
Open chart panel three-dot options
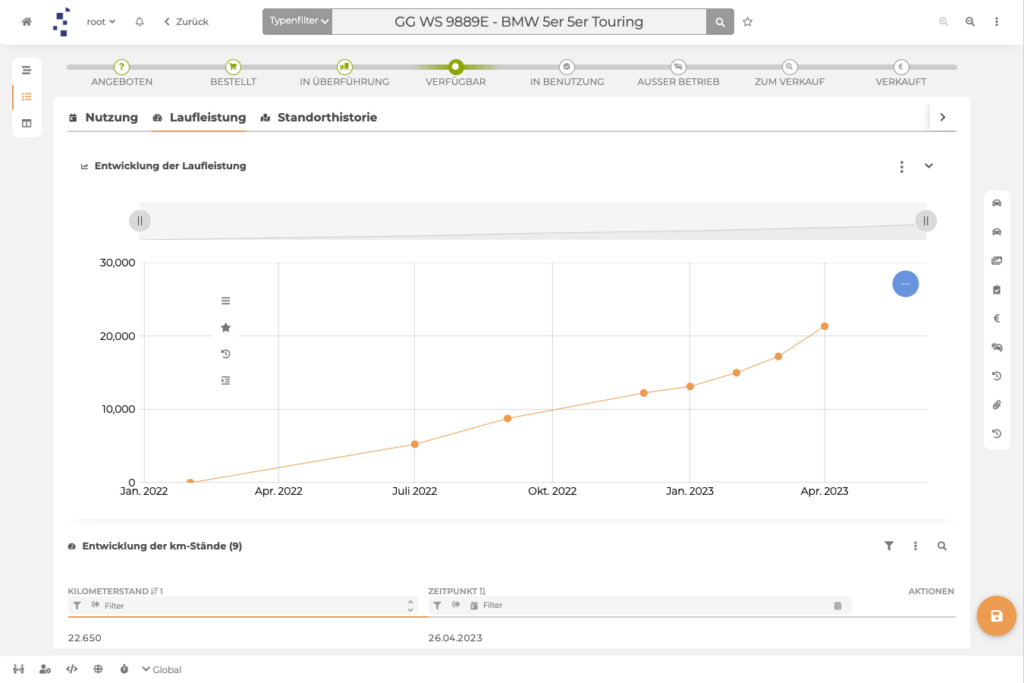click(x=902, y=167)
